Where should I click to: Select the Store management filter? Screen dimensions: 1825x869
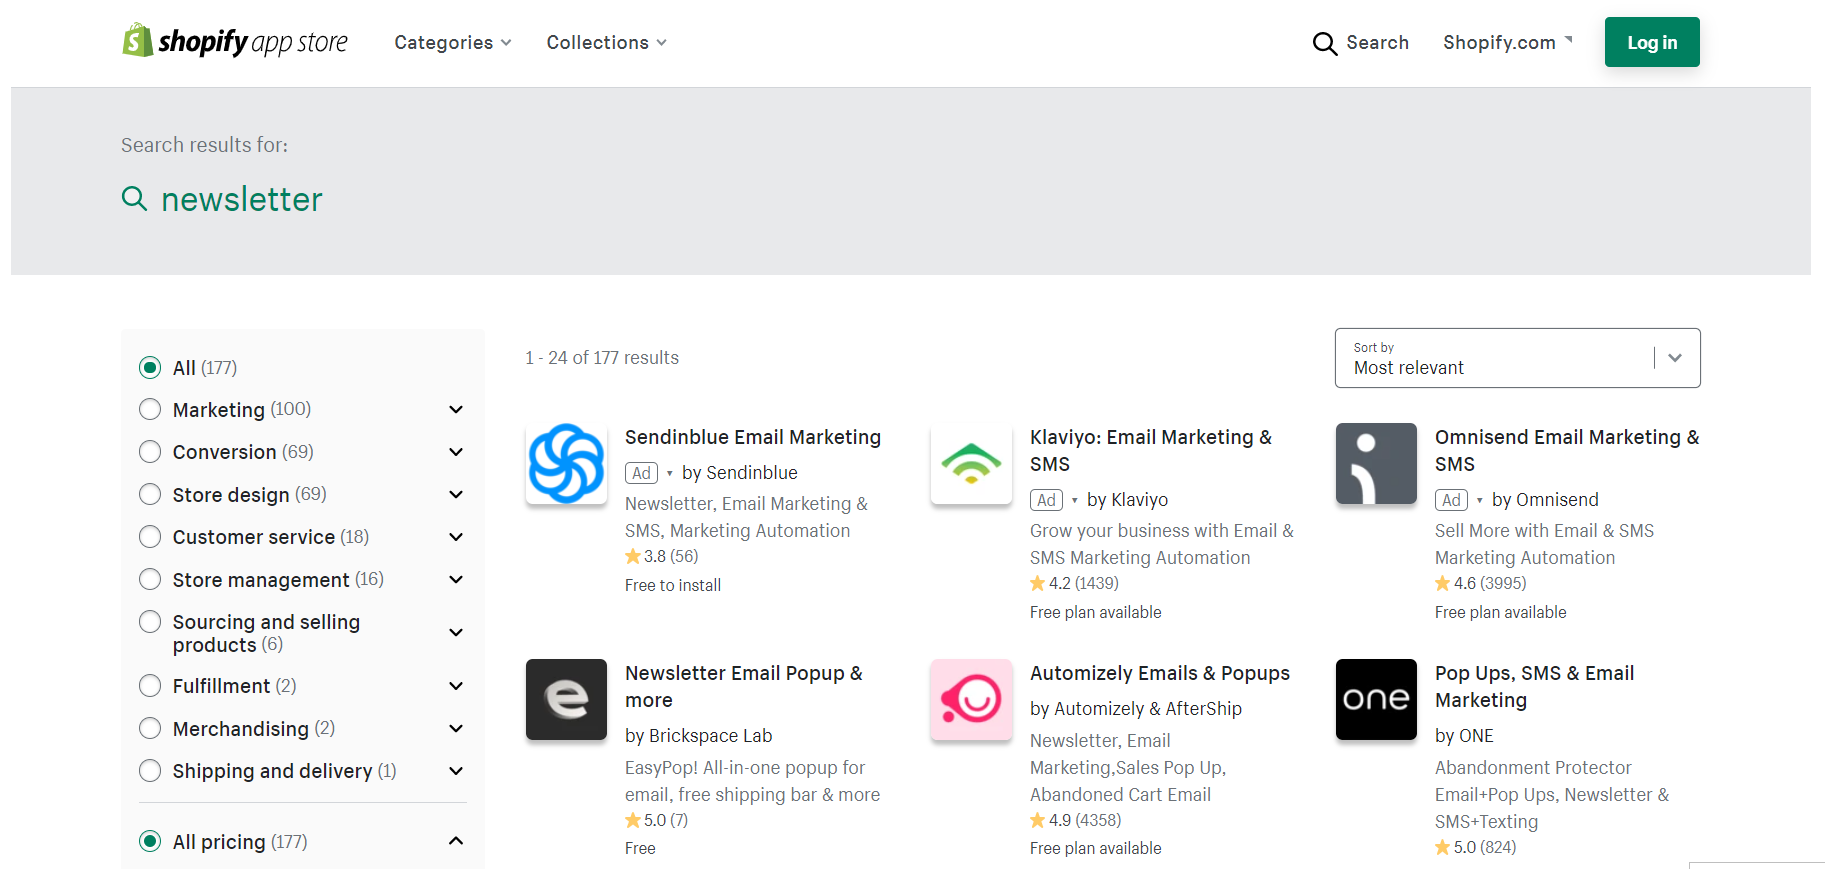pyautogui.click(x=150, y=579)
